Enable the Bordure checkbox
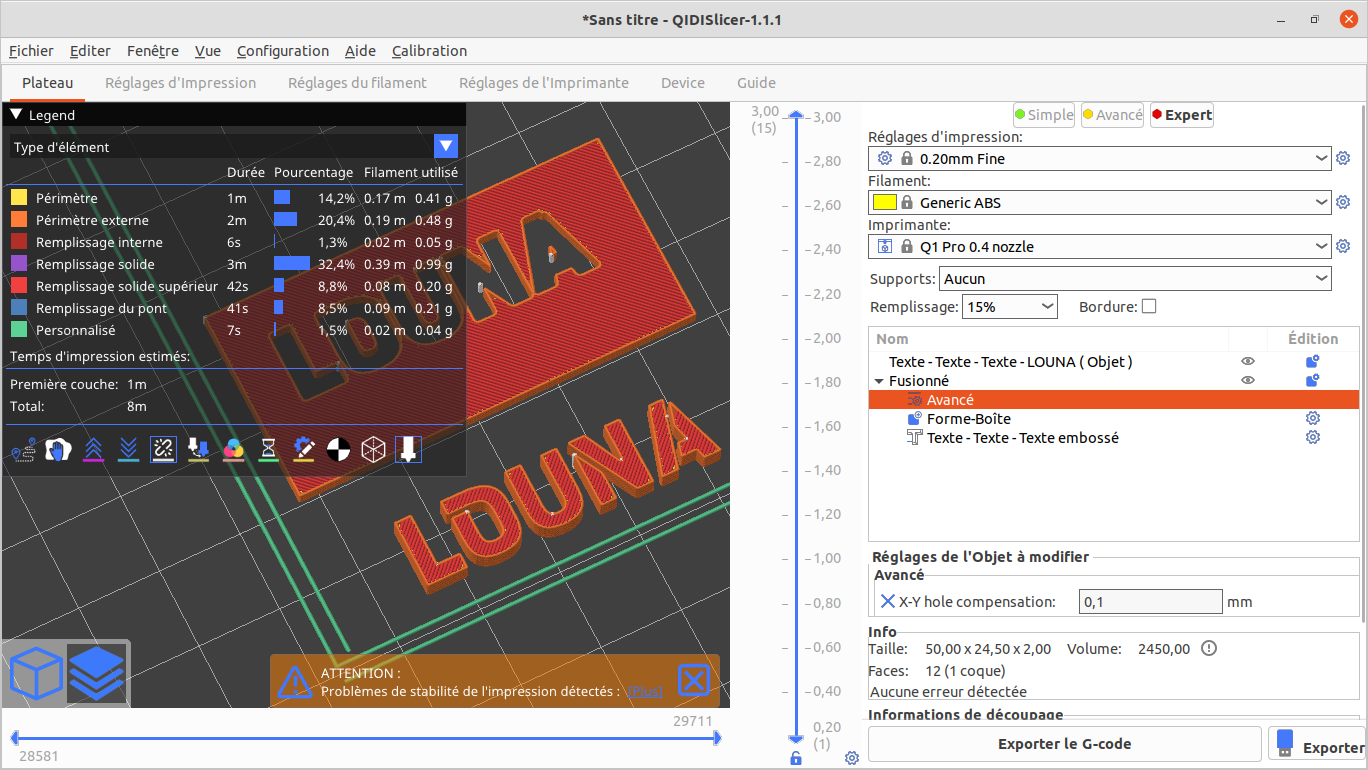Screen dimensions: 1368x770 tap(1149, 306)
